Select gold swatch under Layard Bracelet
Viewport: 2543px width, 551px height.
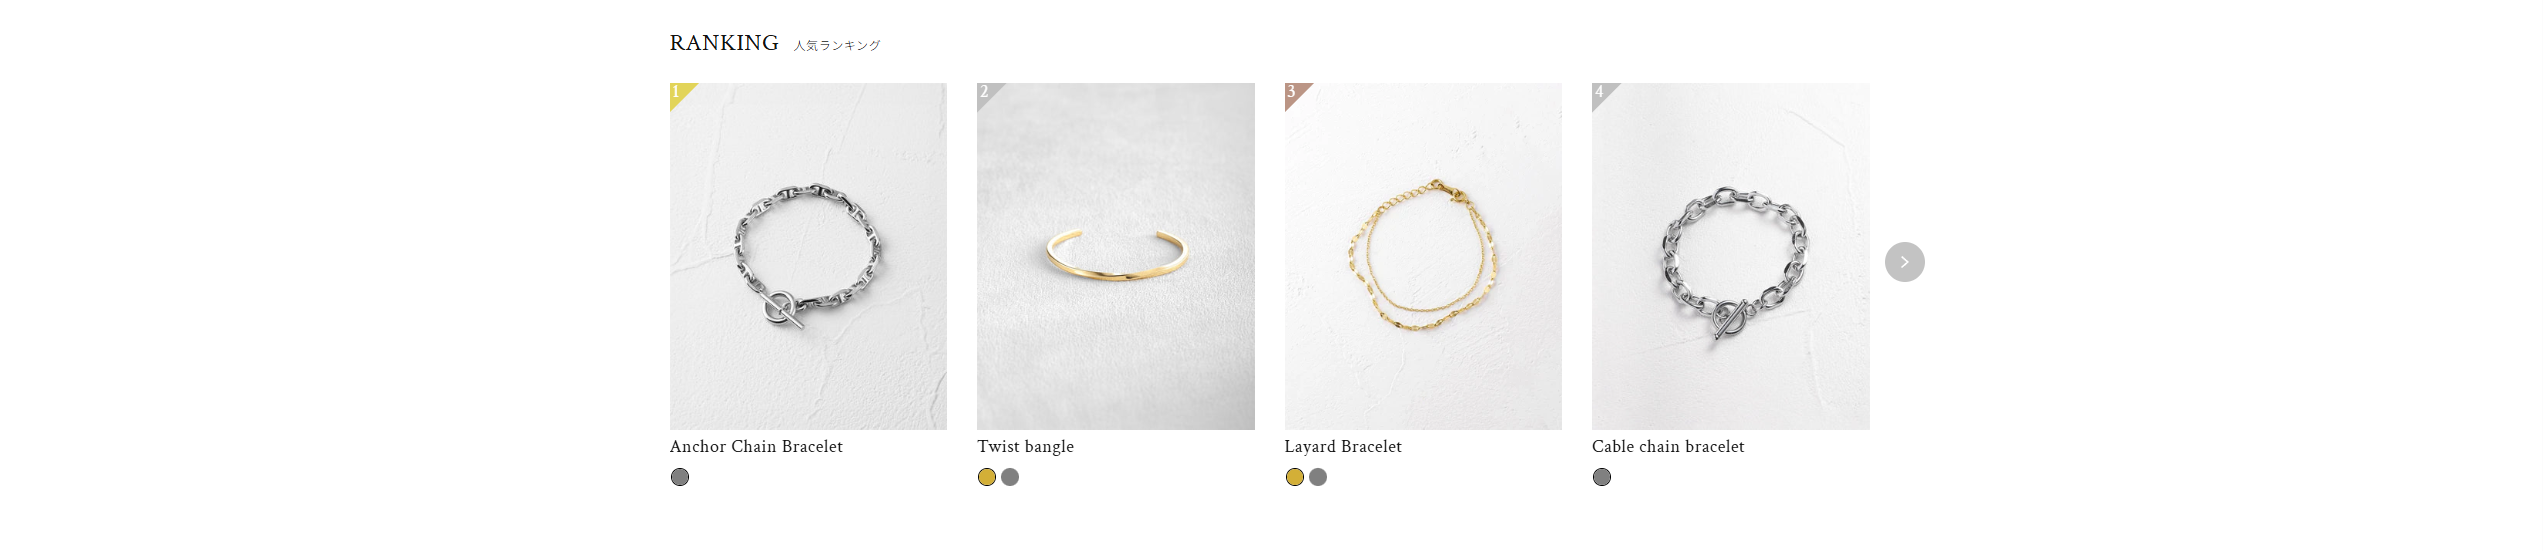point(1295,477)
